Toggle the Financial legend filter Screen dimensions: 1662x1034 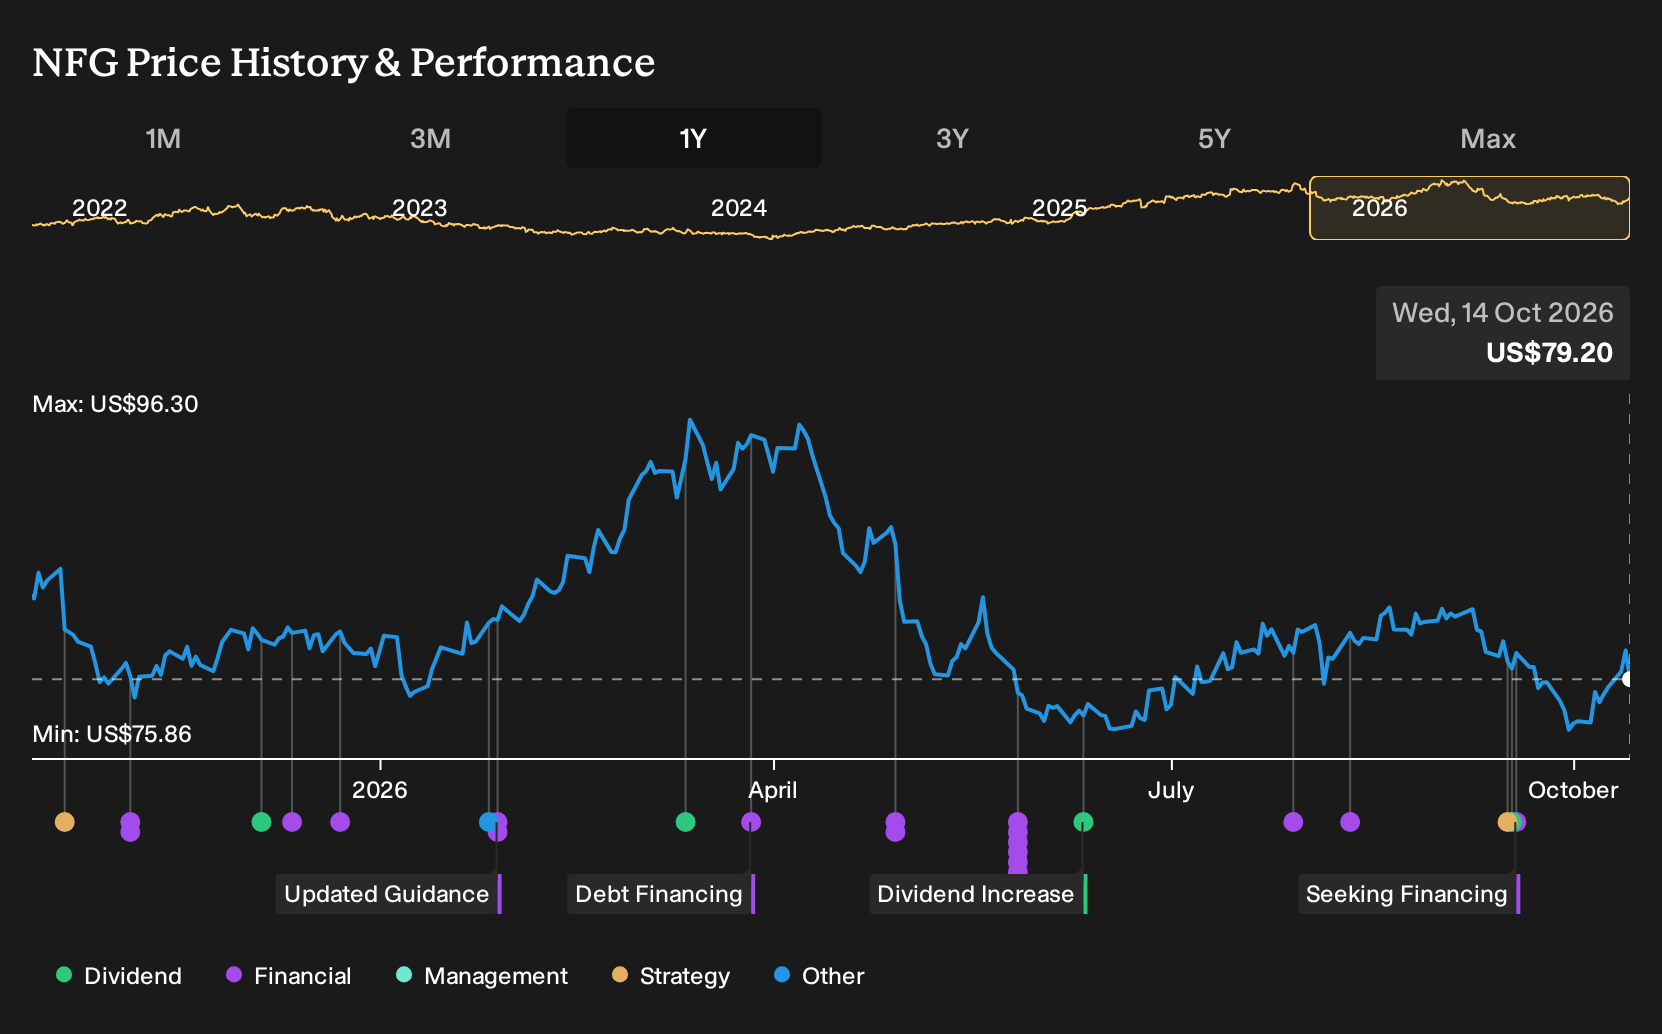(289, 976)
